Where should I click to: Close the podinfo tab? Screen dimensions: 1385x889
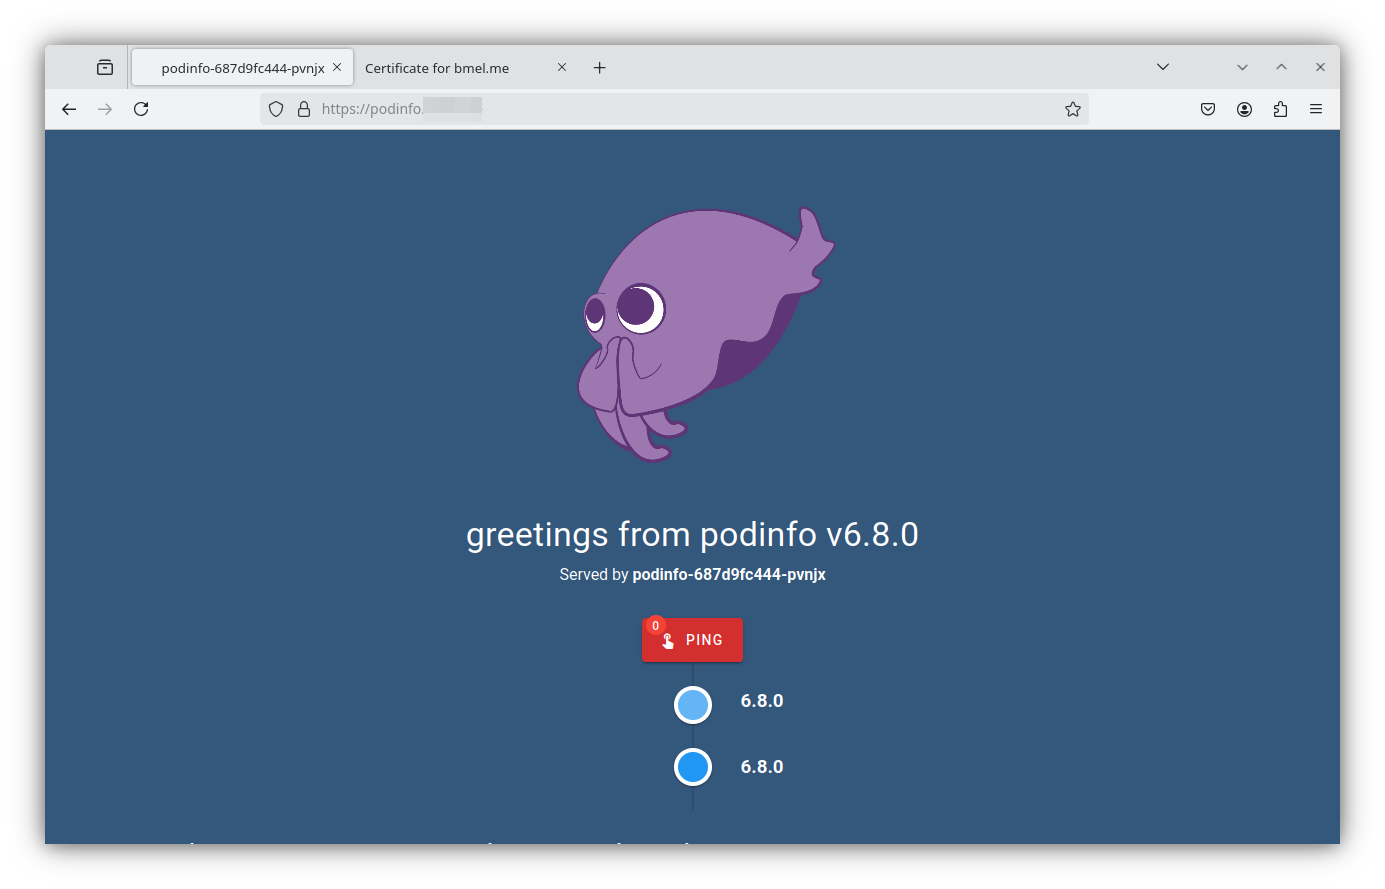tap(337, 67)
